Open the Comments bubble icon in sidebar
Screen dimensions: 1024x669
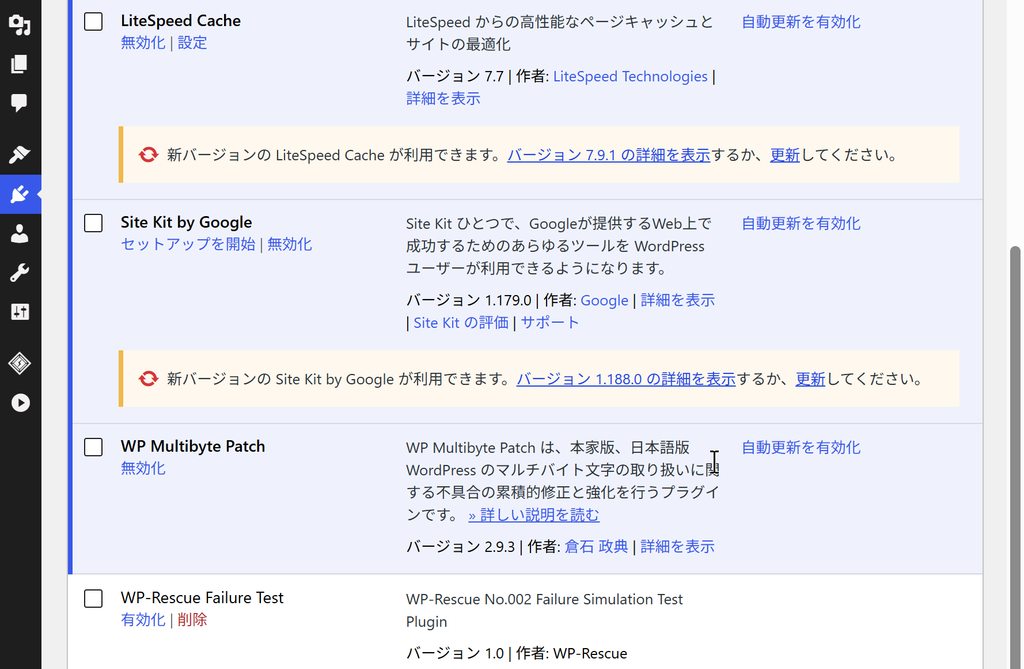click(x=20, y=103)
